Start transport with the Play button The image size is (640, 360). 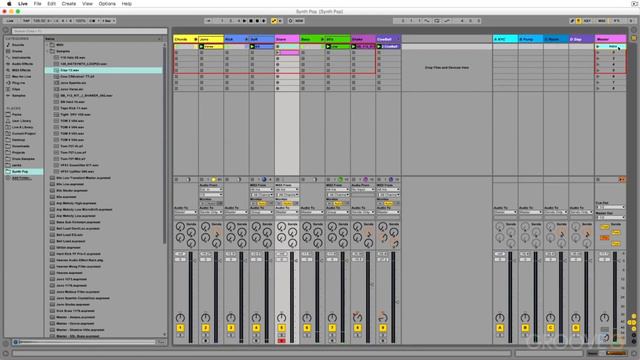(244, 20)
